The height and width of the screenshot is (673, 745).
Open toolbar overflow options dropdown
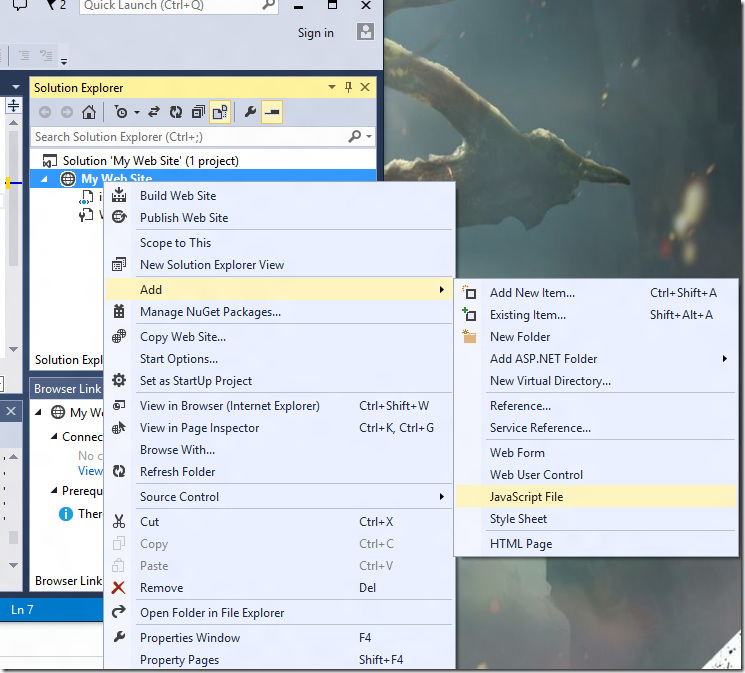coord(64,61)
